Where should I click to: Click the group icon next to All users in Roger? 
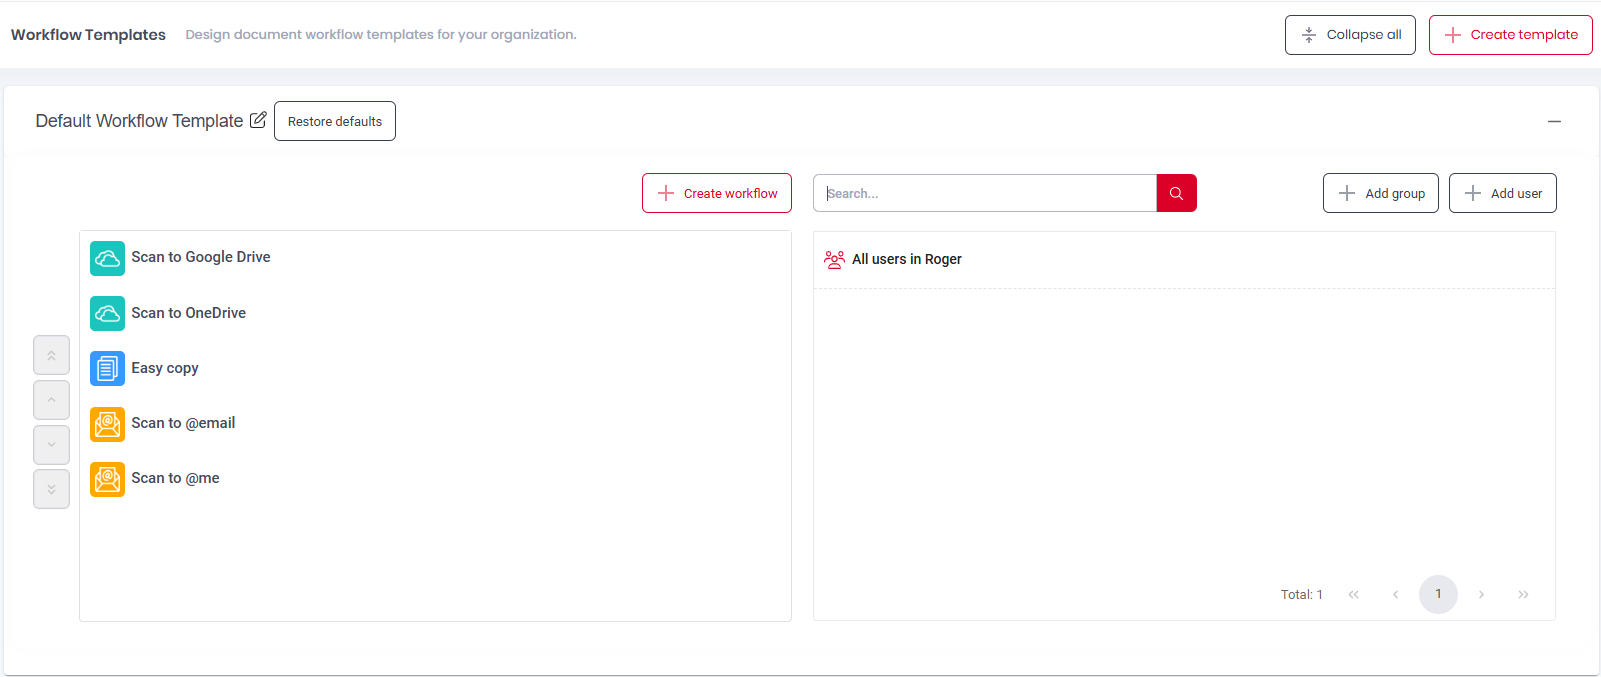pyautogui.click(x=834, y=259)
